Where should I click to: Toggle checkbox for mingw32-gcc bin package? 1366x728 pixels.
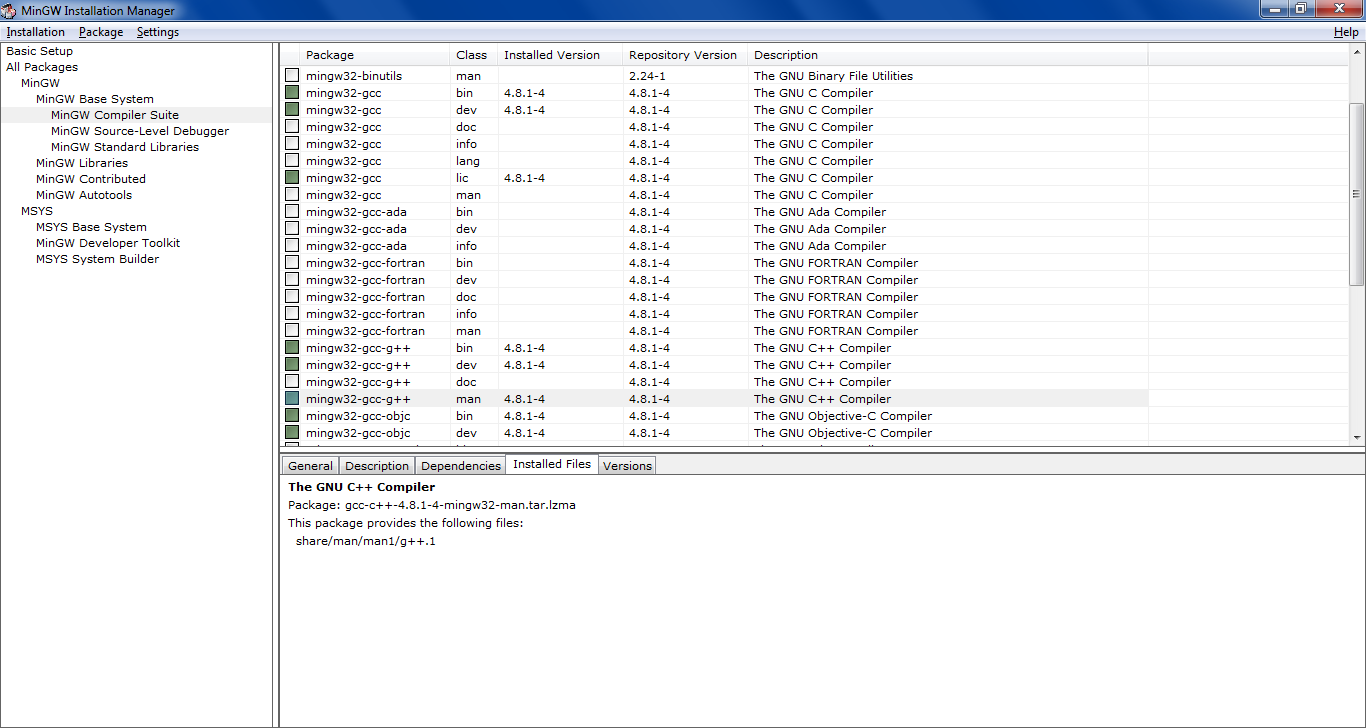[x=292, y=93]
